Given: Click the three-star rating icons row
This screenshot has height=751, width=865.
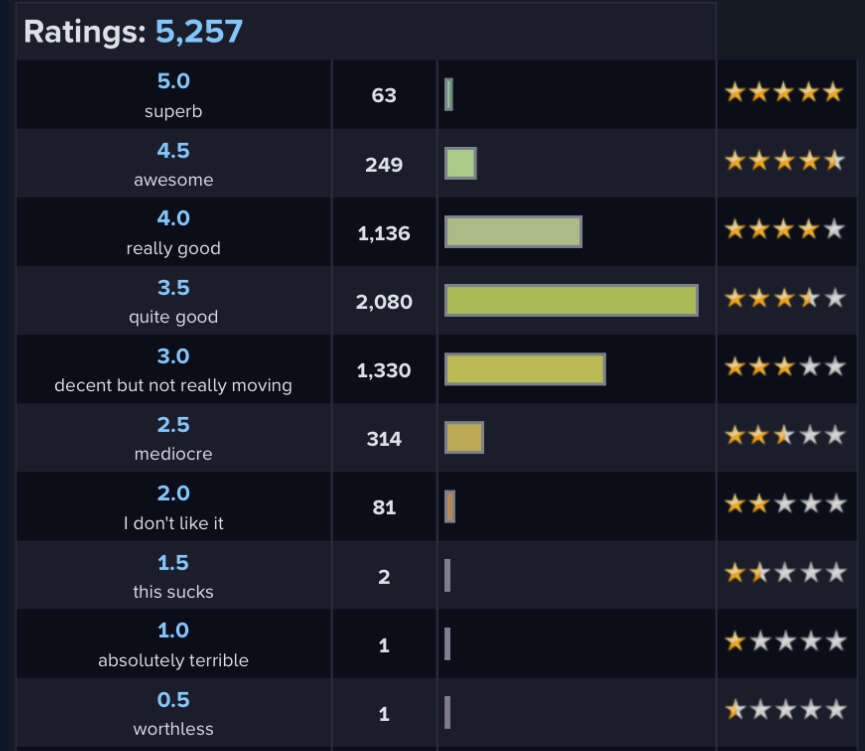Looking at the screenshot, I should click(784, 367).
